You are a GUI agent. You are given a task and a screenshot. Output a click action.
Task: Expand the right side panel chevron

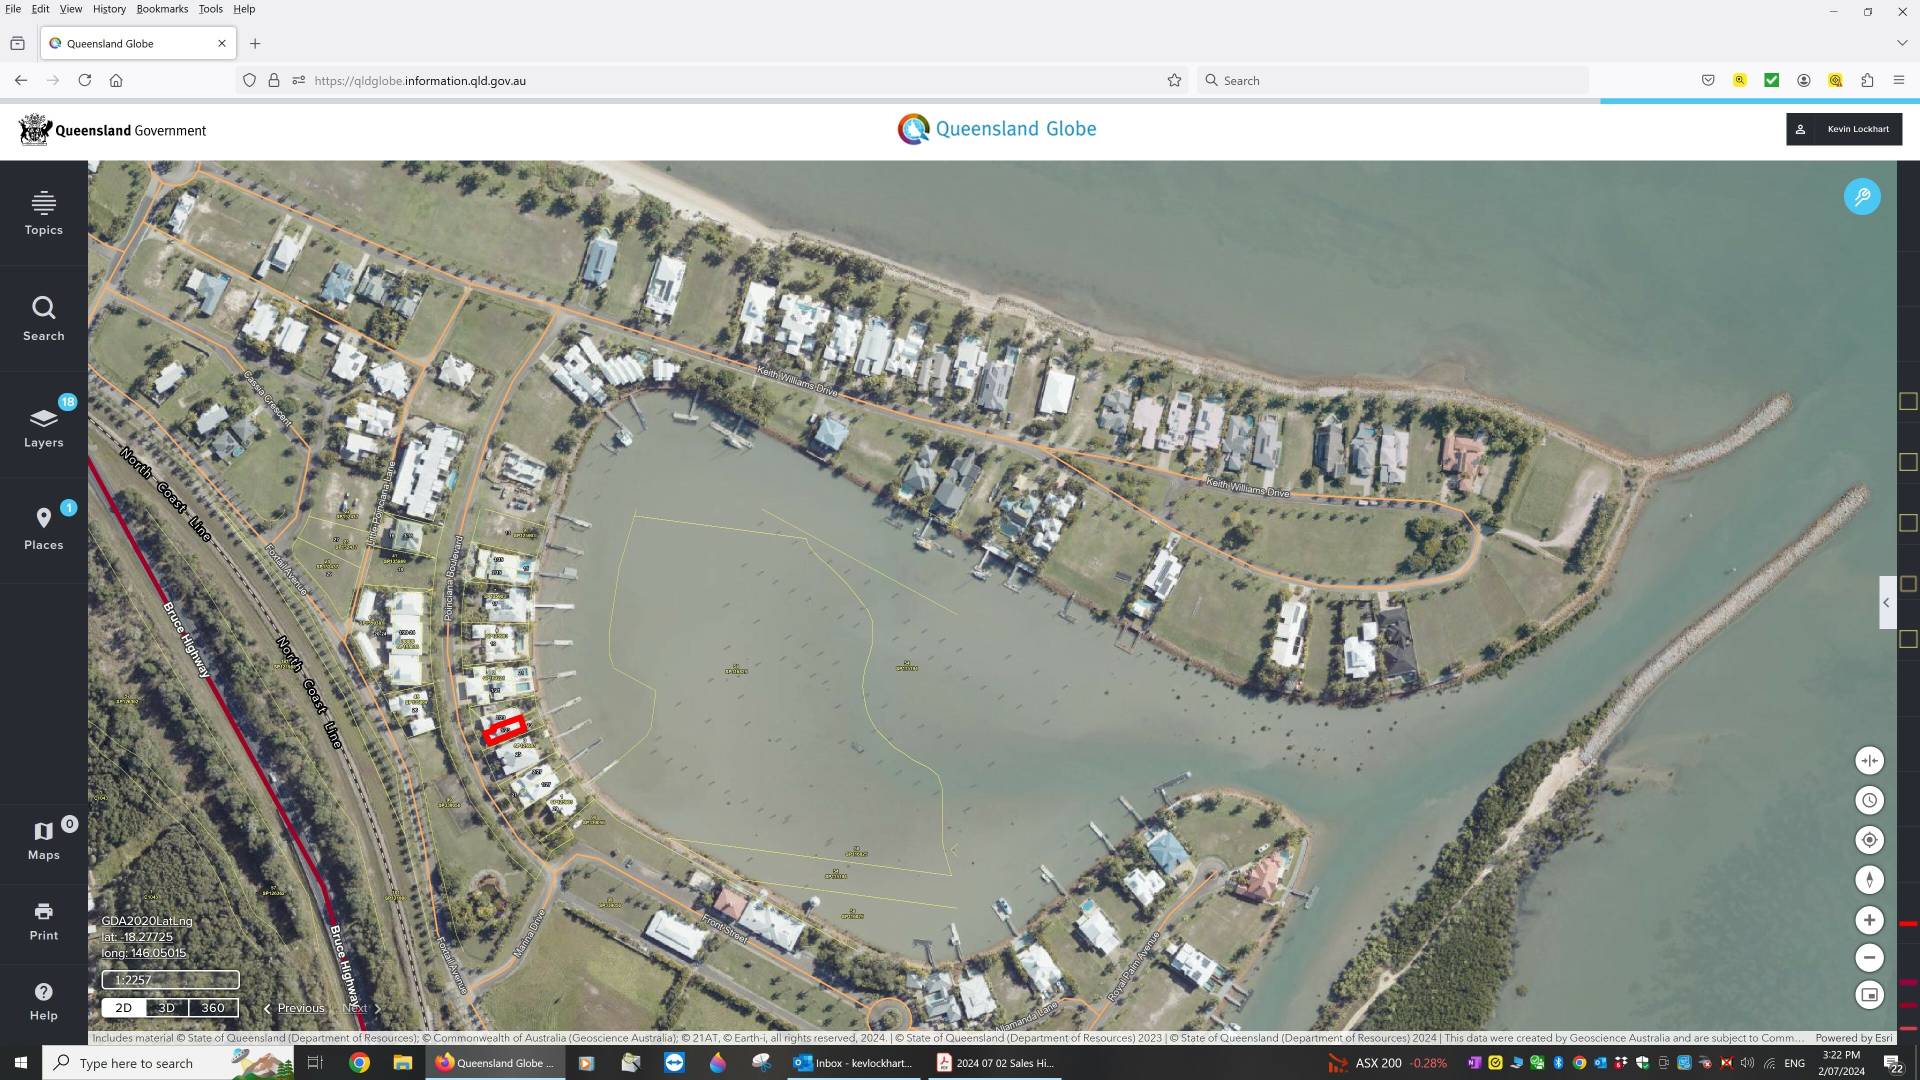pyautogui.click(x=1886, y=603)
